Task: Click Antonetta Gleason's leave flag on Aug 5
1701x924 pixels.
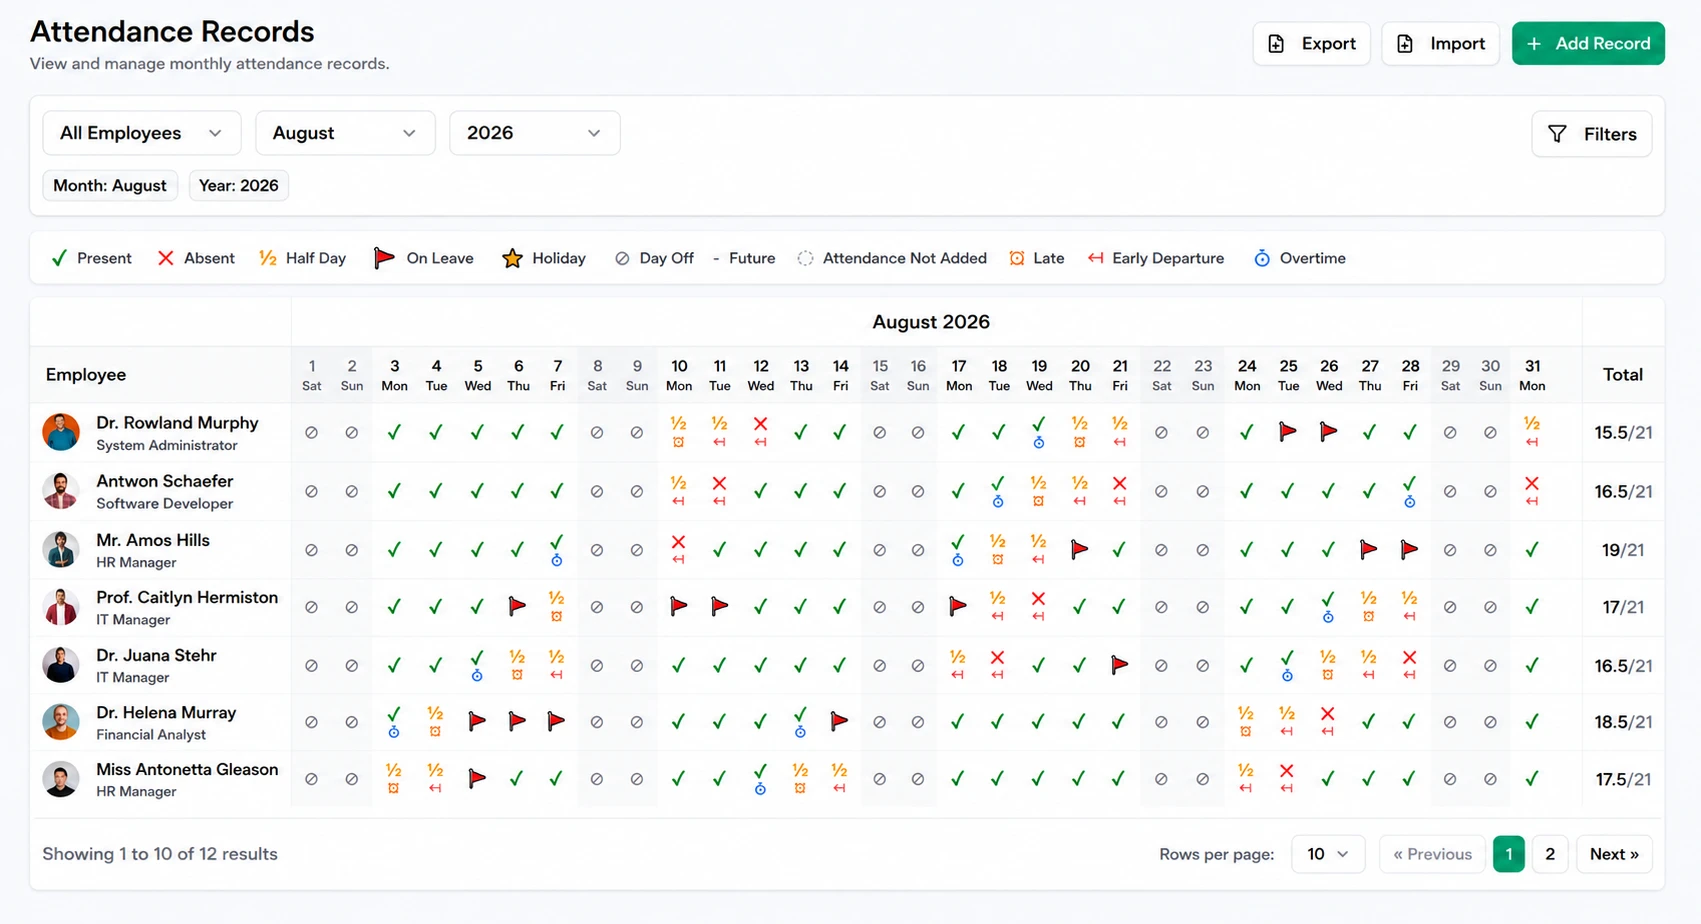Action: pos(478,779)
